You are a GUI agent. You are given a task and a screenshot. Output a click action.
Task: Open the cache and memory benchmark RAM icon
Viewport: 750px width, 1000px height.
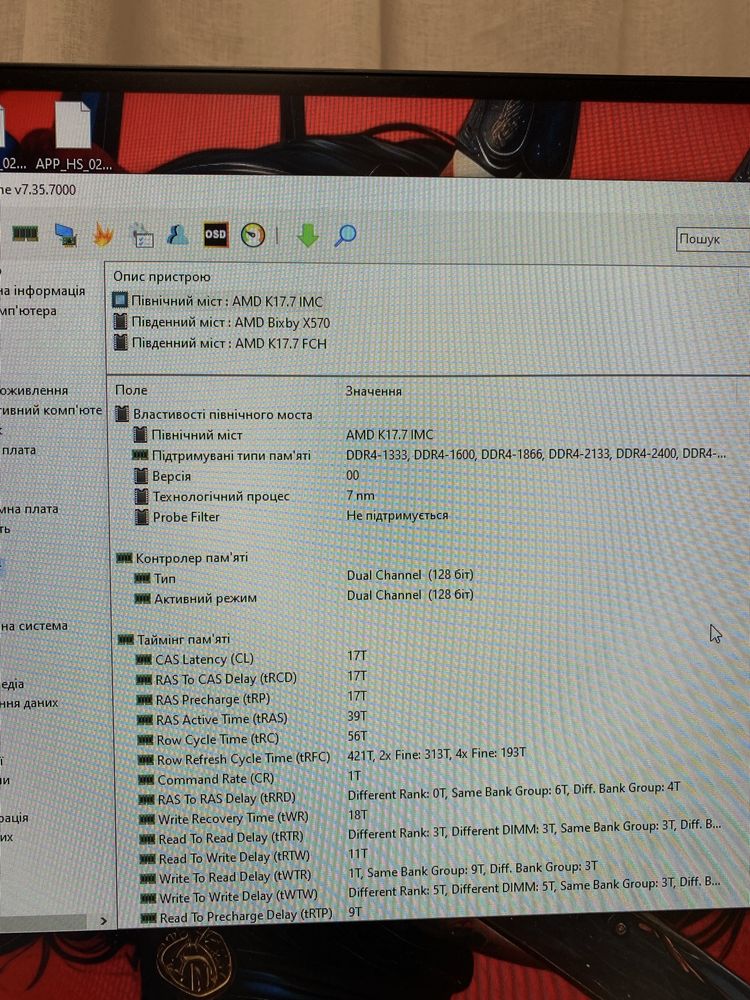click(x=25, y=233)
